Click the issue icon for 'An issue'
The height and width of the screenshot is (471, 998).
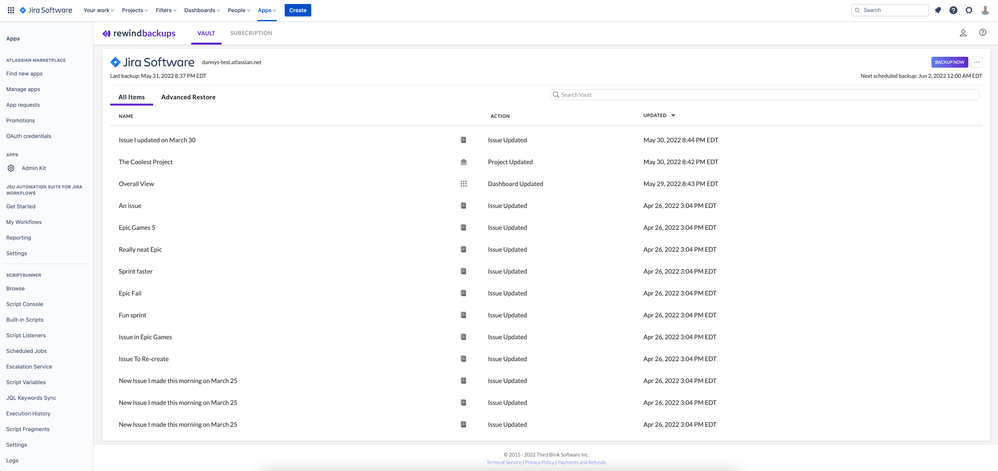pyautogui.click(x=463, y=206)
